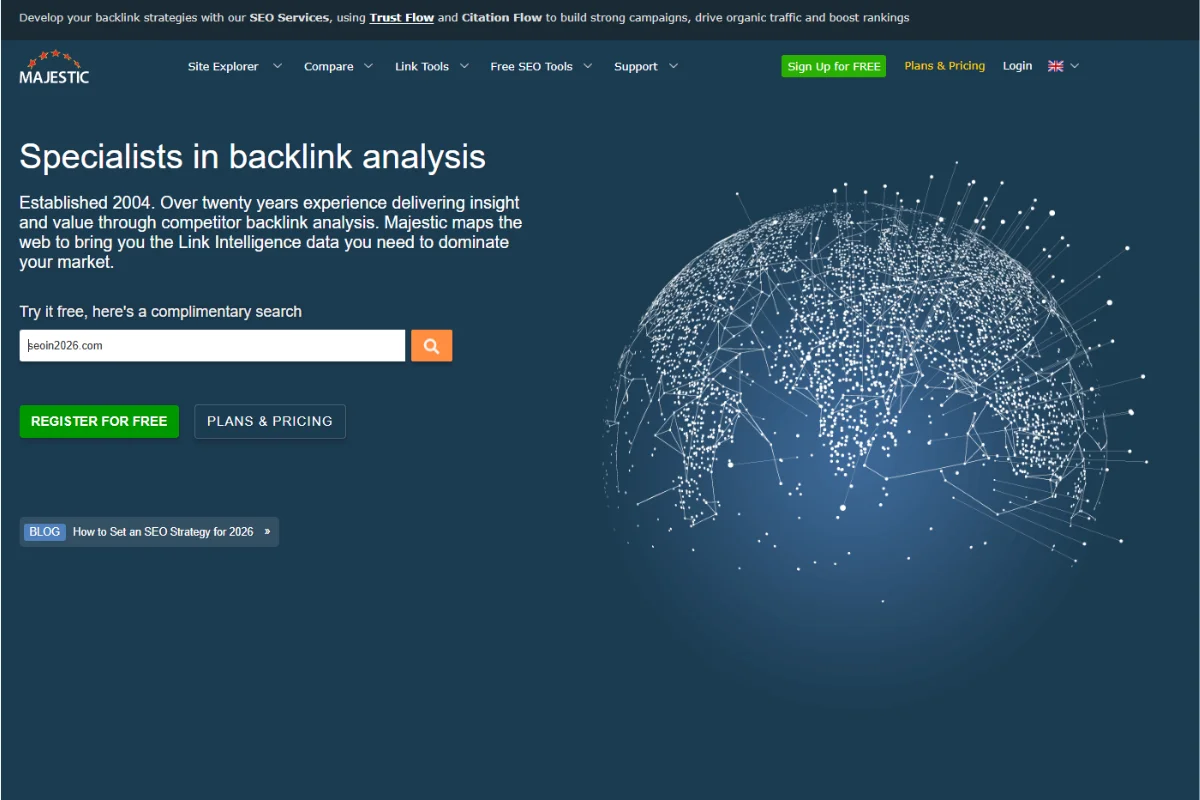Select the orange search magnifier icon
The image size is (1200, 800).
coord(431,345)
